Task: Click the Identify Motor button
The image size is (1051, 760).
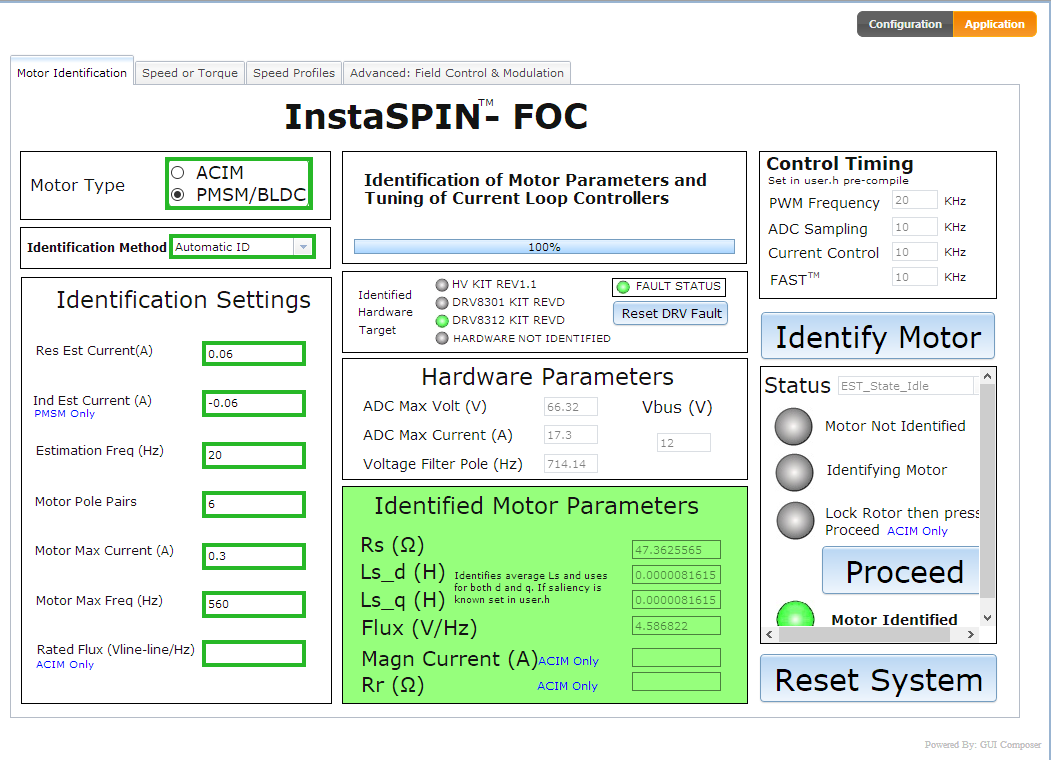Action: tap(877, 336)
